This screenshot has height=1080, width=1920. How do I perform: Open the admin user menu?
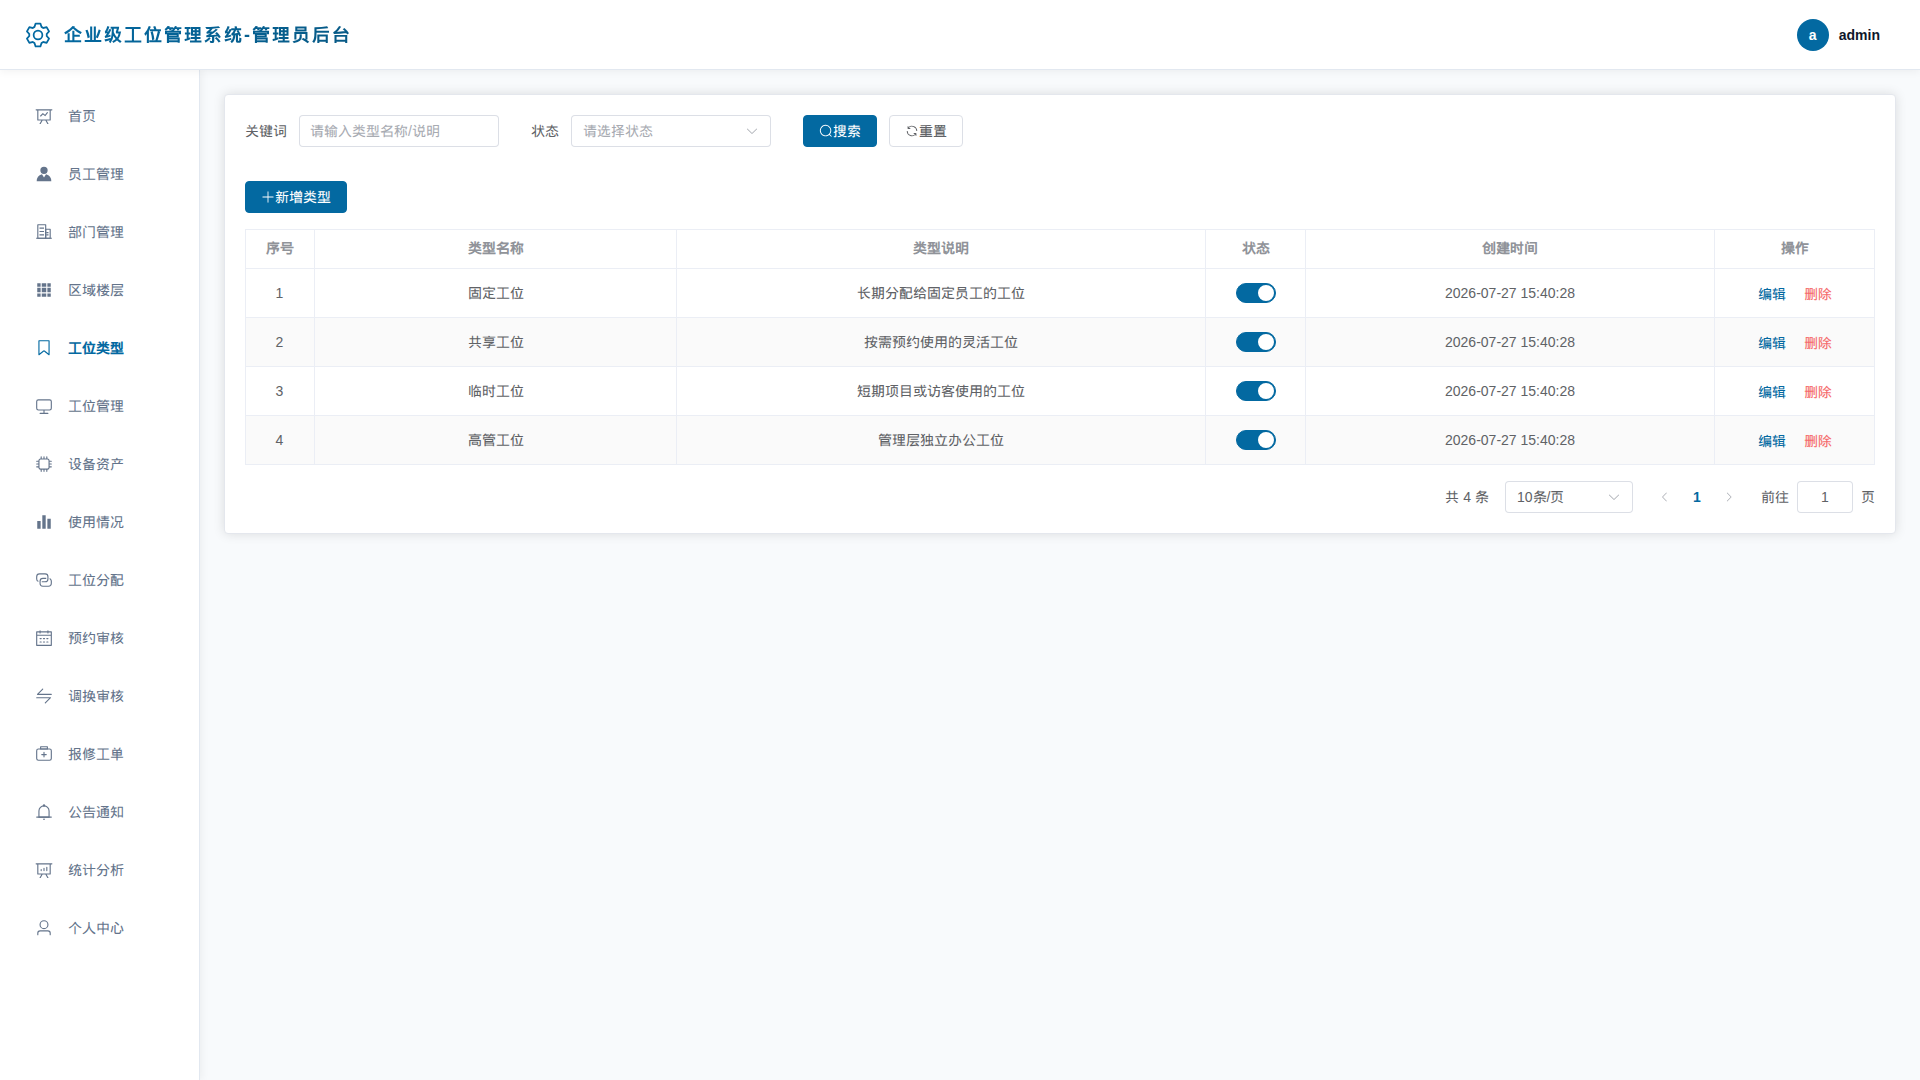pyautogui.click(x=1838, y=35)
